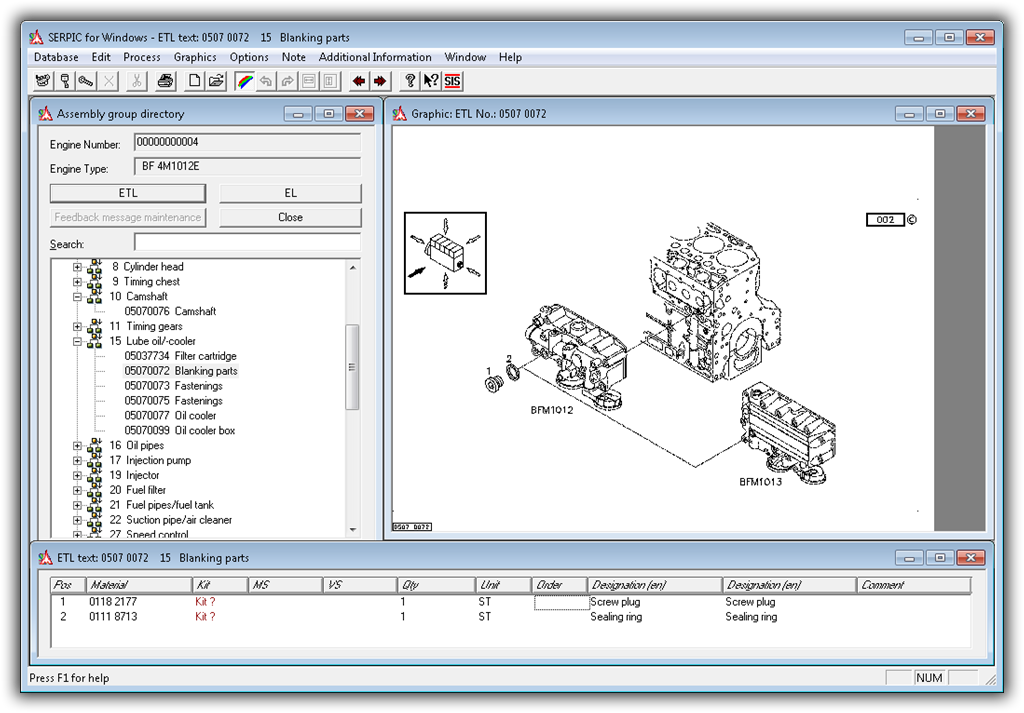The height and width of the screenshot is (713, 1024).
Task: Click material 0118 2177 in parts table
Action: click(113, 601)
